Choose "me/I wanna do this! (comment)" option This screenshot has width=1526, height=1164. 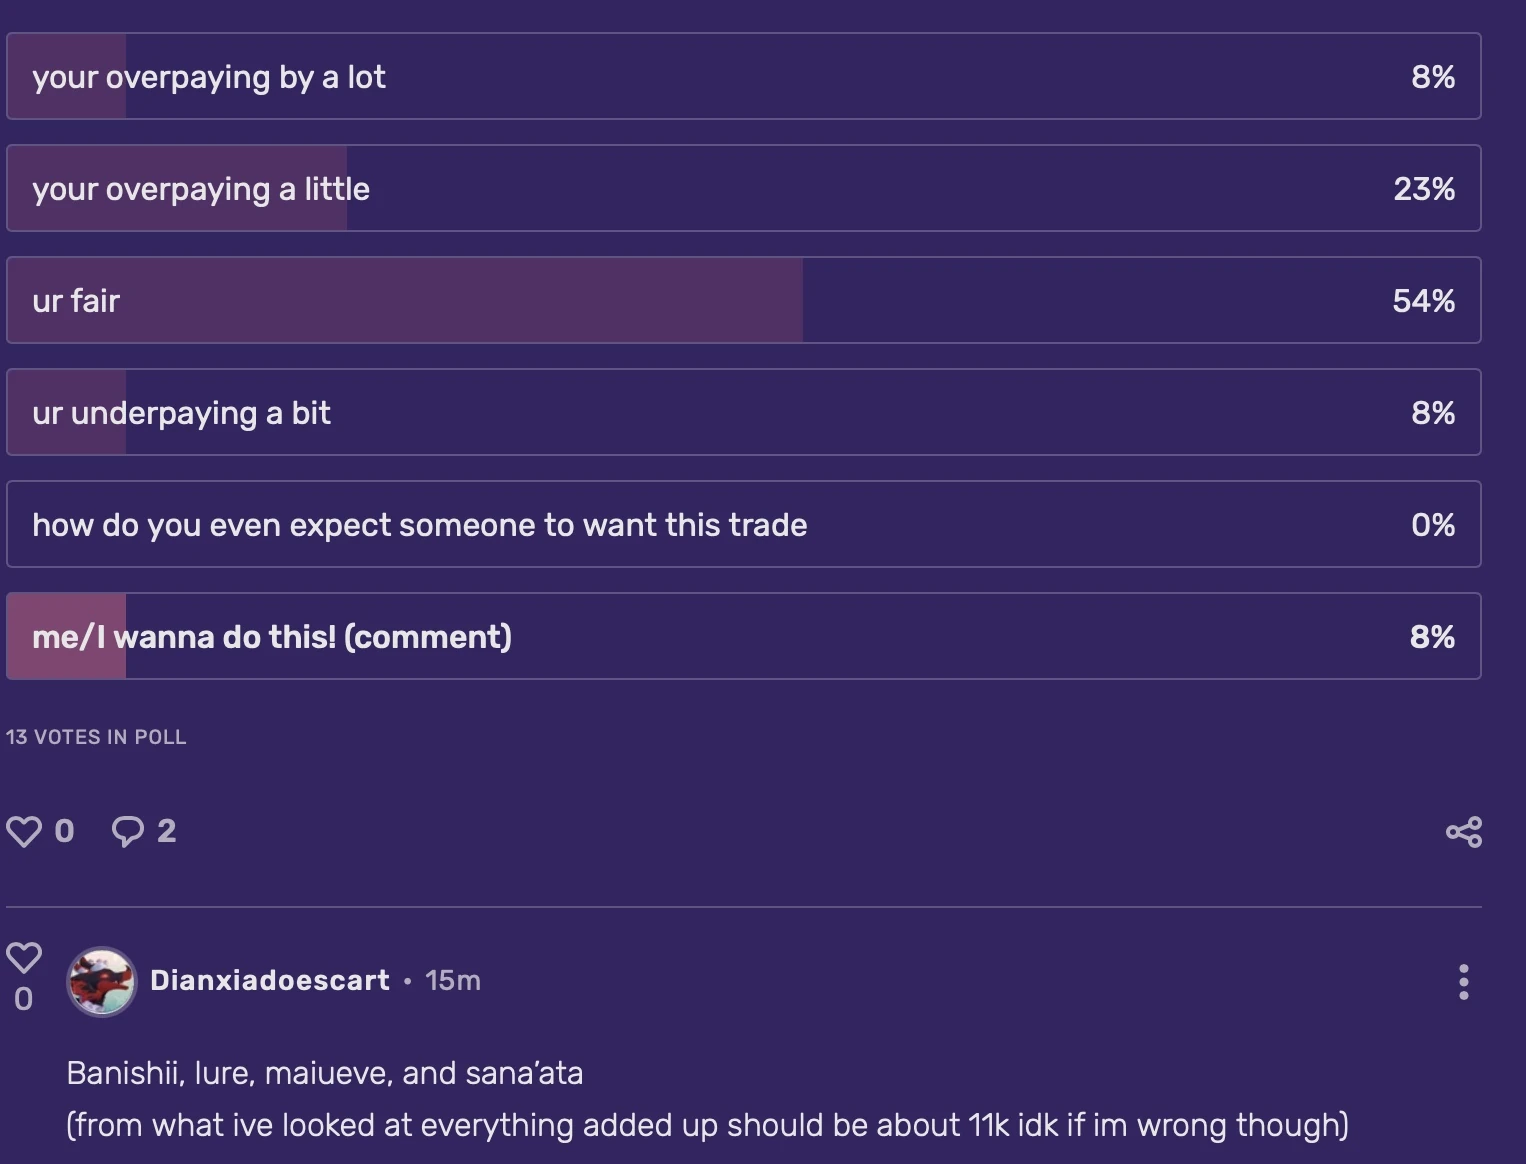click(x=743, y=637)
